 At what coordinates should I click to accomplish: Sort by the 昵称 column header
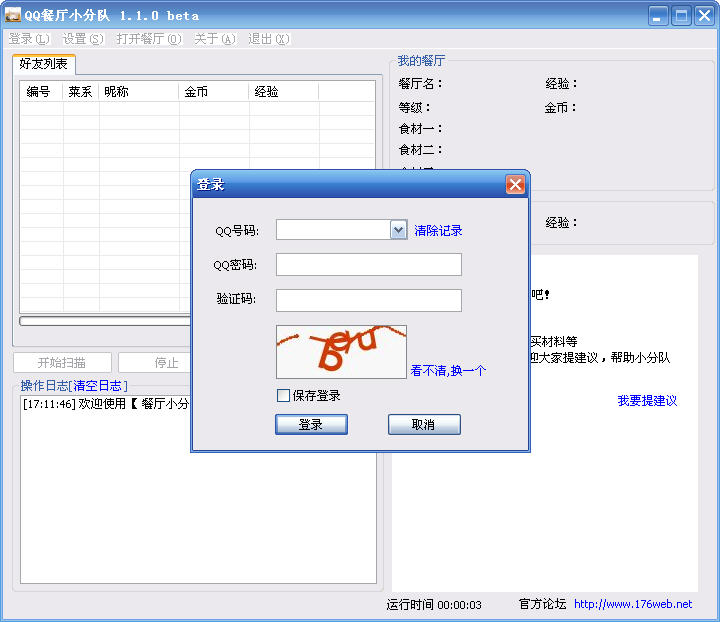click(x=139, y=91)
